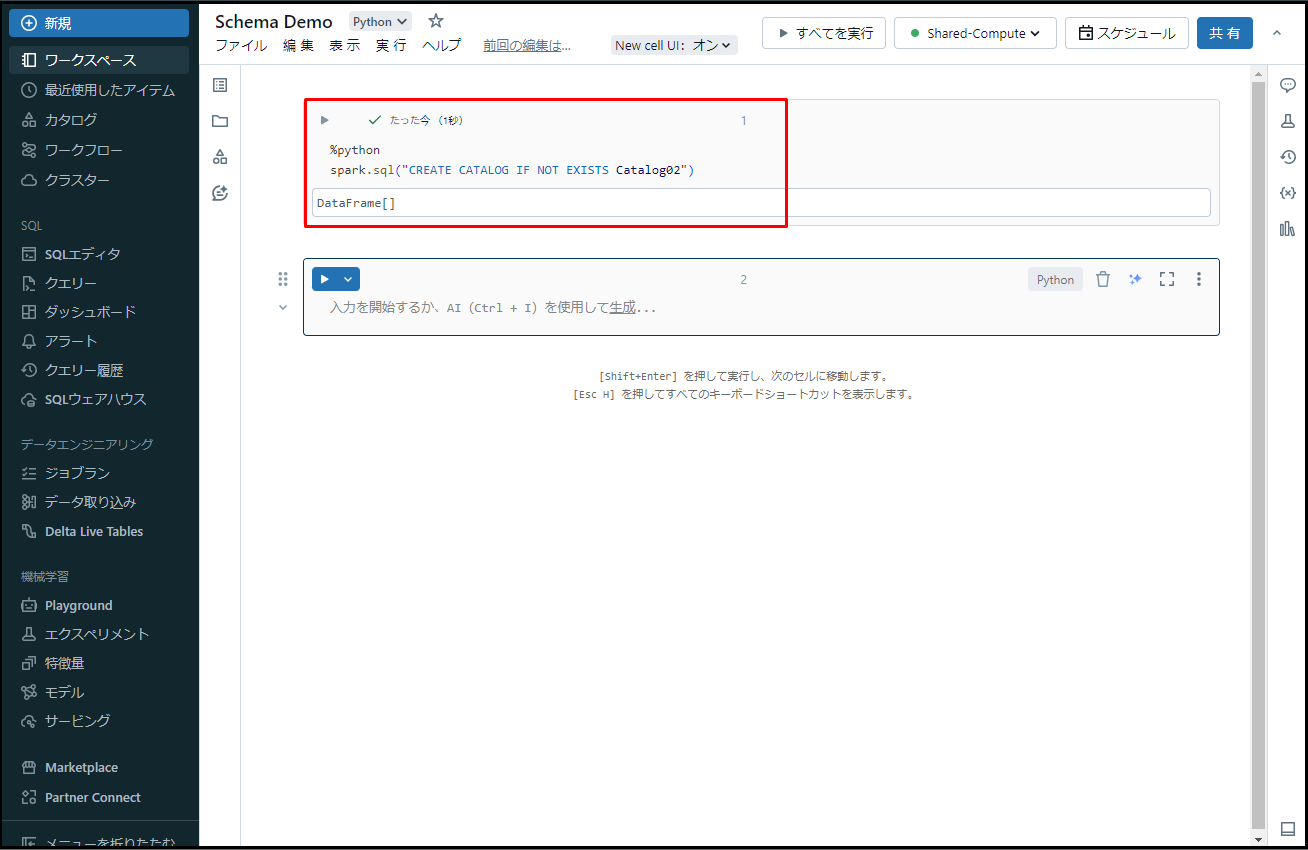The height and width of the screenshot is (850, 1308).
Task: Click the ワークフロー sidebar icon
Action: point(29,150)
